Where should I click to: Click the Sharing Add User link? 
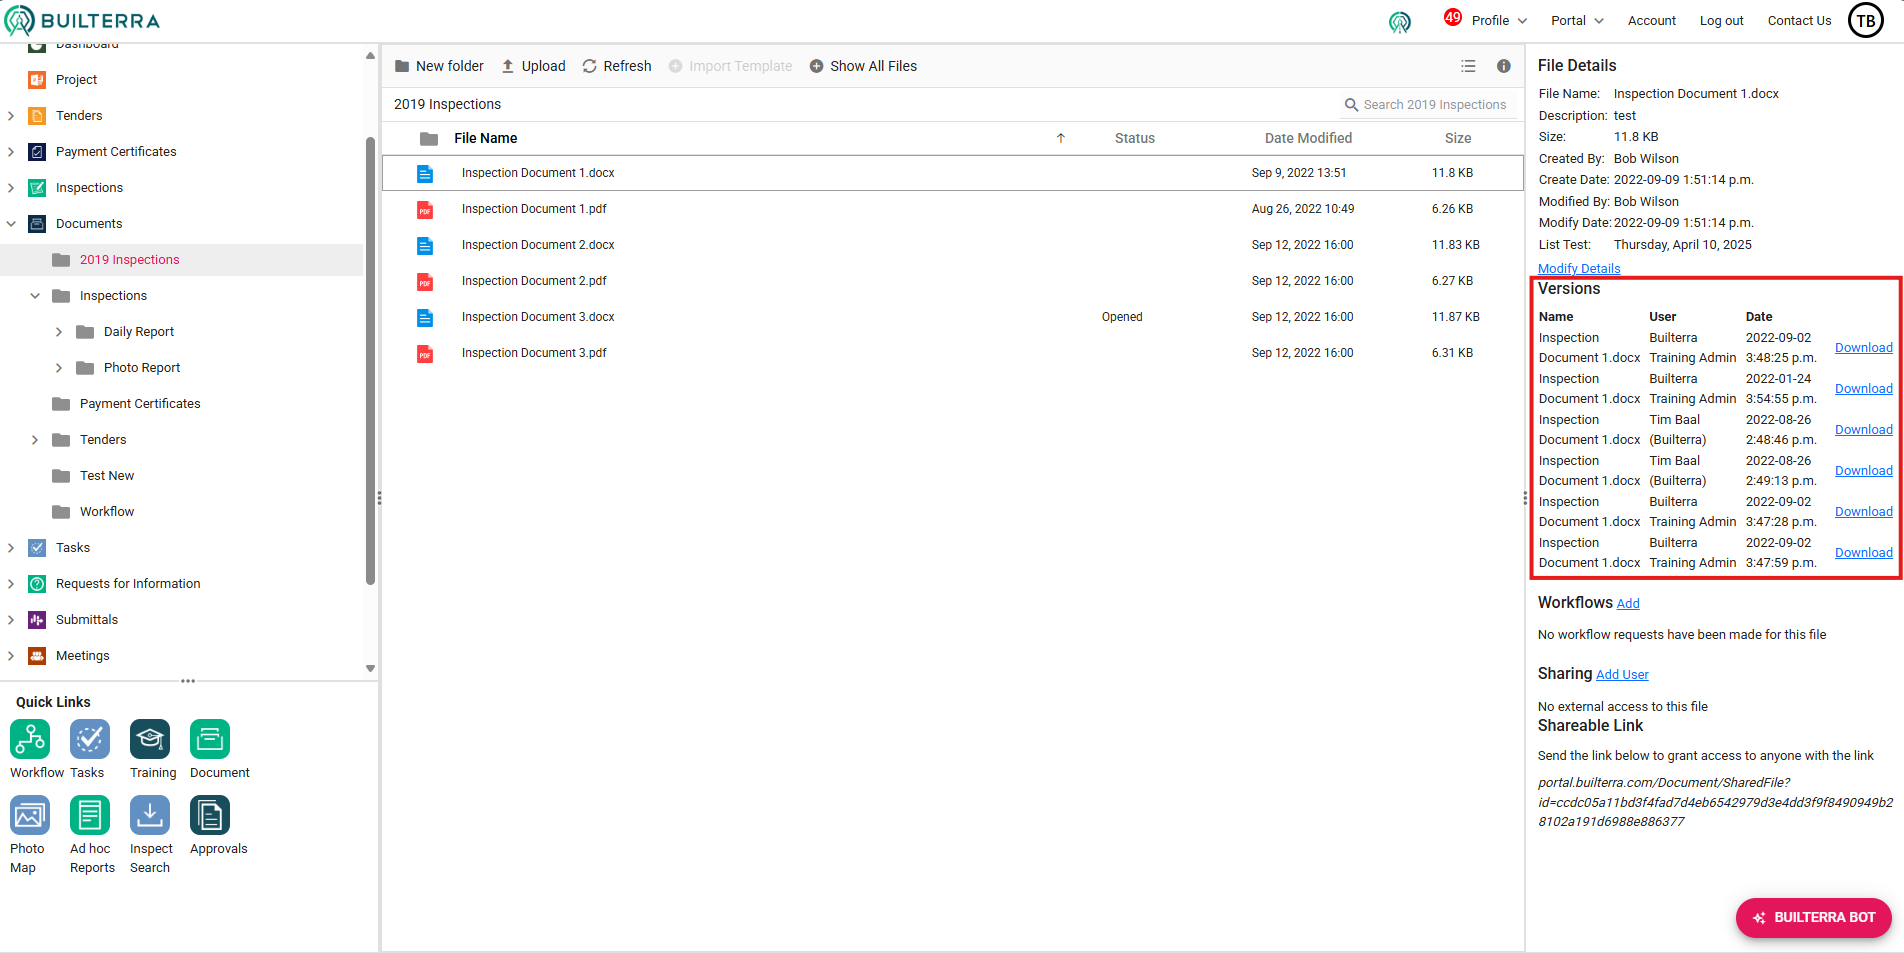[x=1622, y=674]
